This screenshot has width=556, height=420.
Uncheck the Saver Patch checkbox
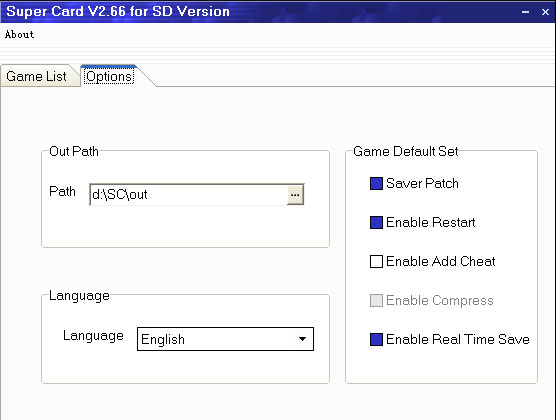tap(376, 184)
